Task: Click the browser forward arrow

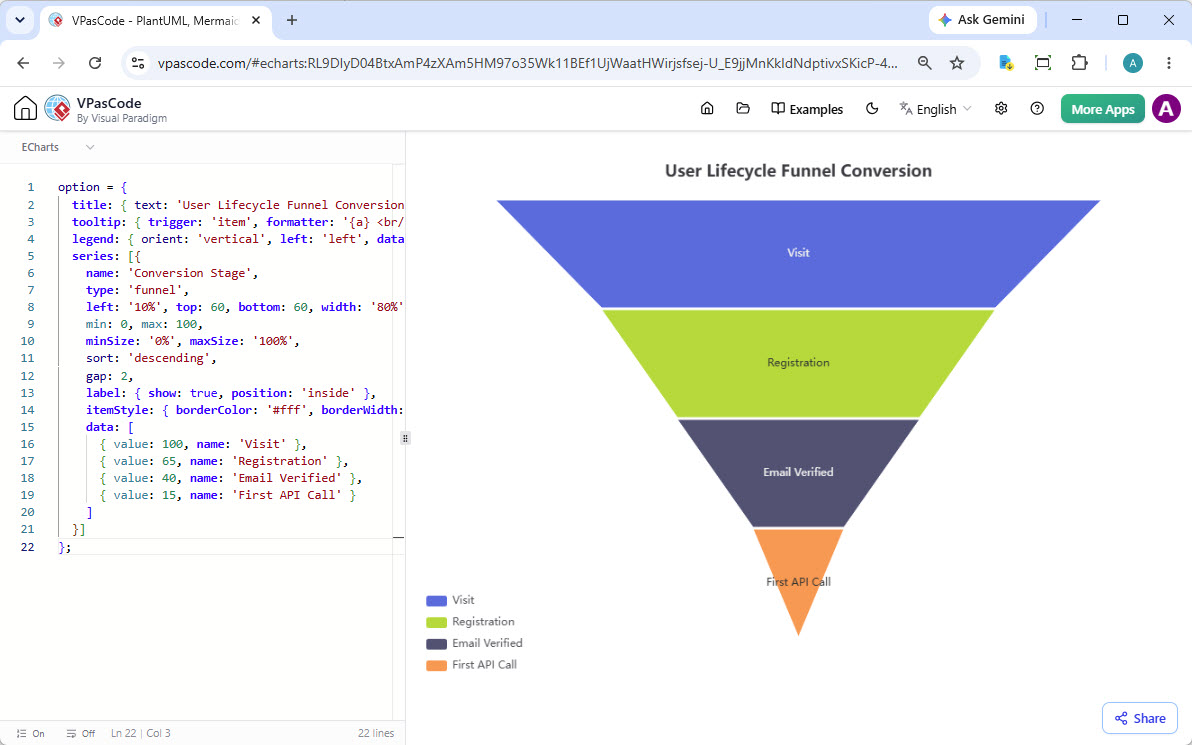Action: (59, 63)
